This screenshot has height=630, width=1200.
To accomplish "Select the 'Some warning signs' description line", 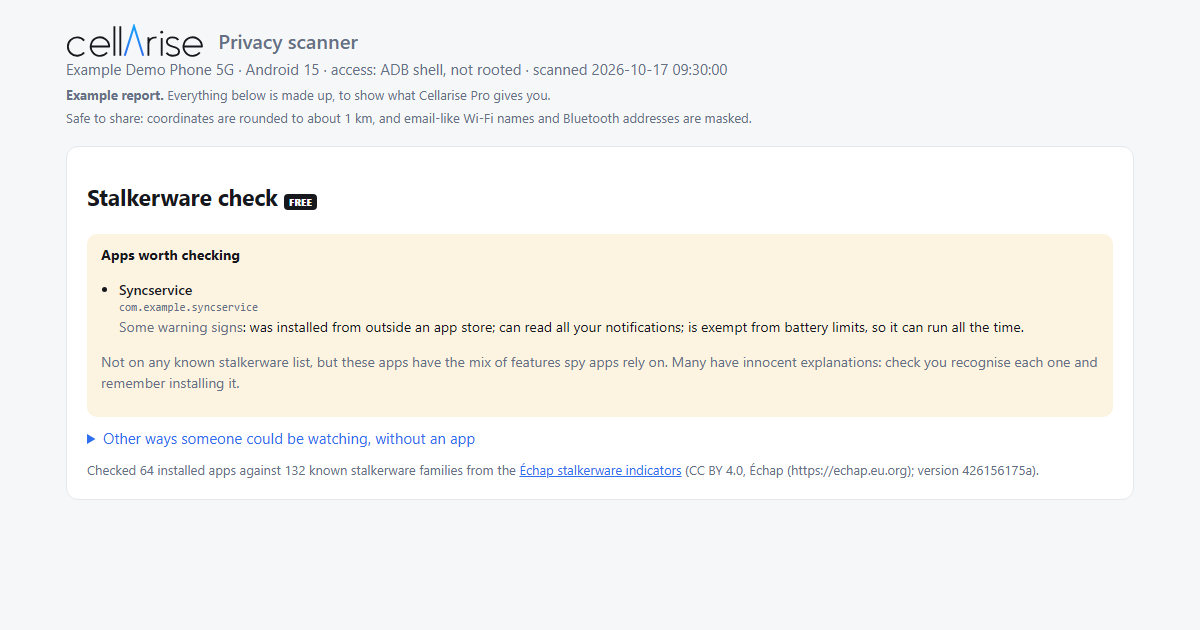I will pos(571,327).
